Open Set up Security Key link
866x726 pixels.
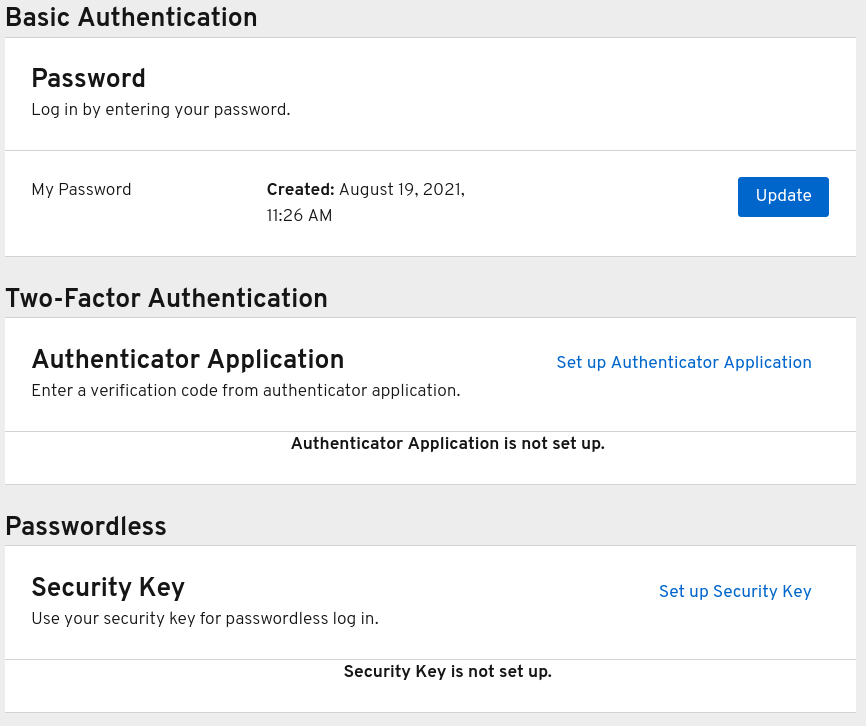735,592
